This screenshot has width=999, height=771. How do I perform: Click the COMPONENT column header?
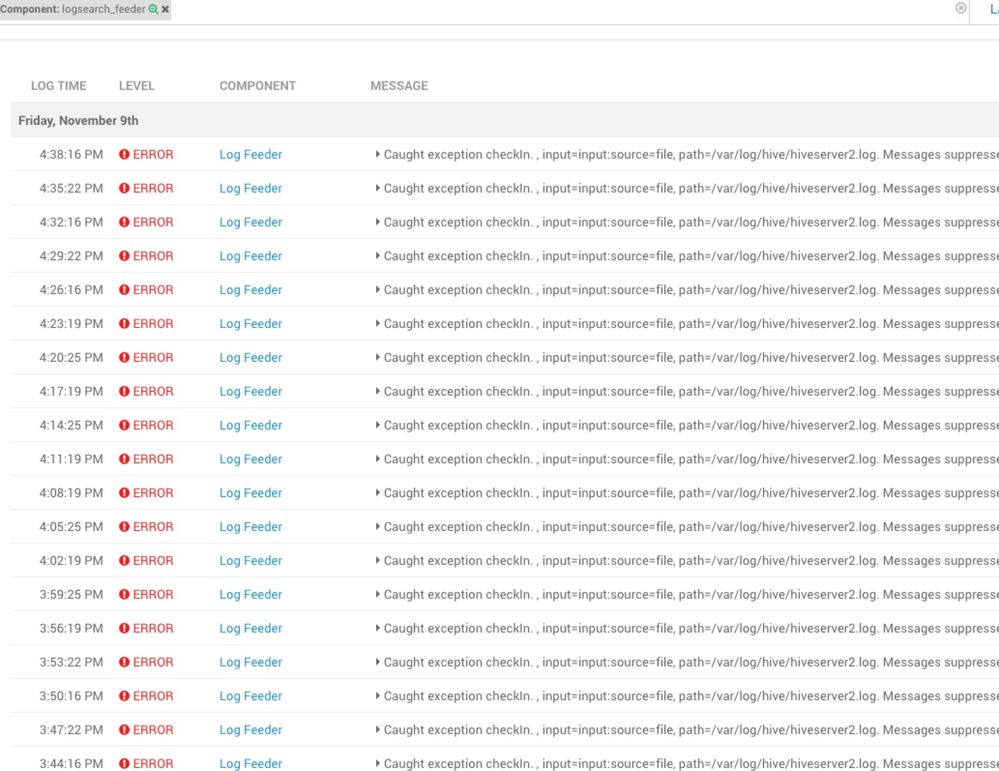click(x=257, y=86)
